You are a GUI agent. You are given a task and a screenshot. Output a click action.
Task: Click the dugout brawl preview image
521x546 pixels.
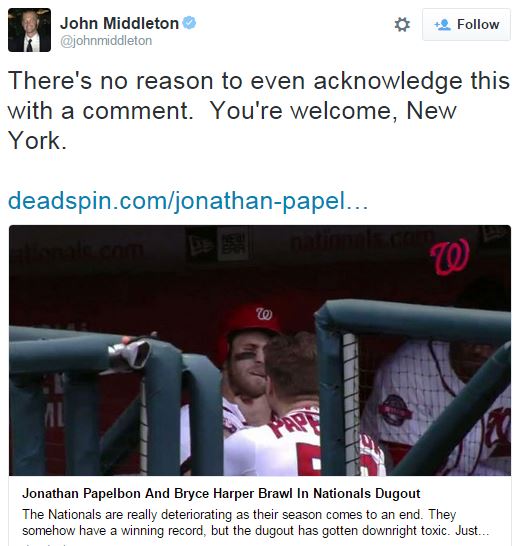click(x=260, y=350)
